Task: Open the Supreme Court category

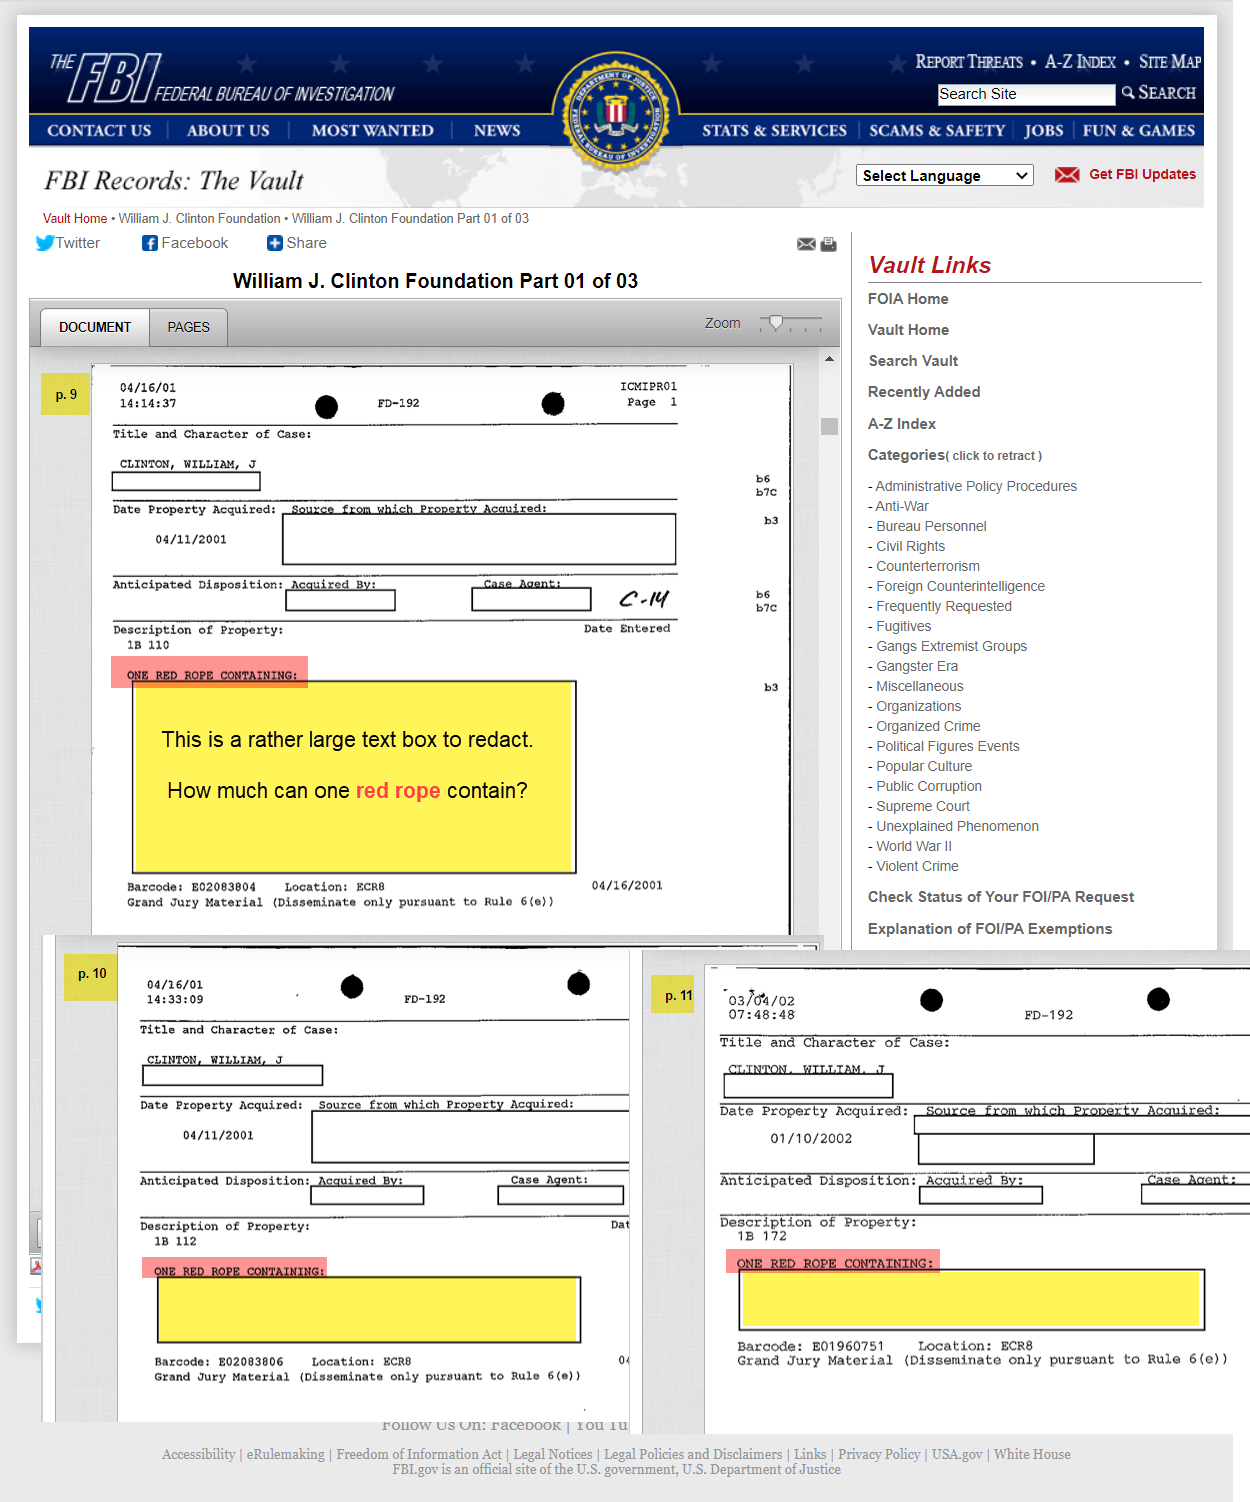Action: (923, 806)
